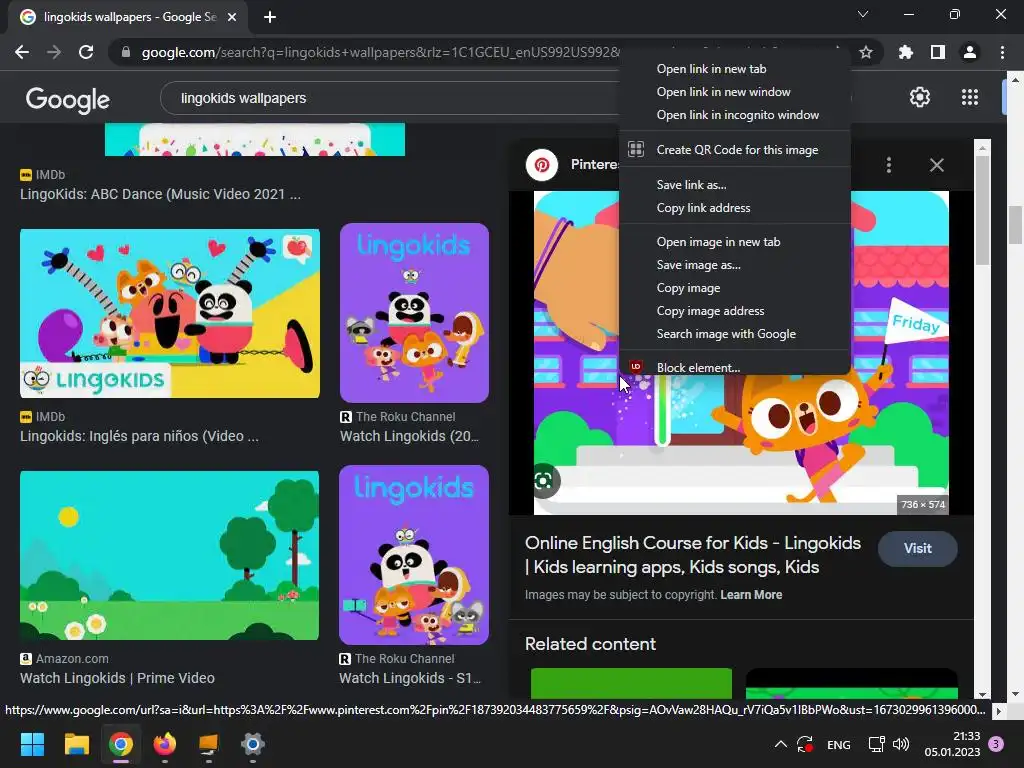The width and height of the screenshot is (1024, 768).
Task: Choose Open image in new tab
Action: coord(735,242)
